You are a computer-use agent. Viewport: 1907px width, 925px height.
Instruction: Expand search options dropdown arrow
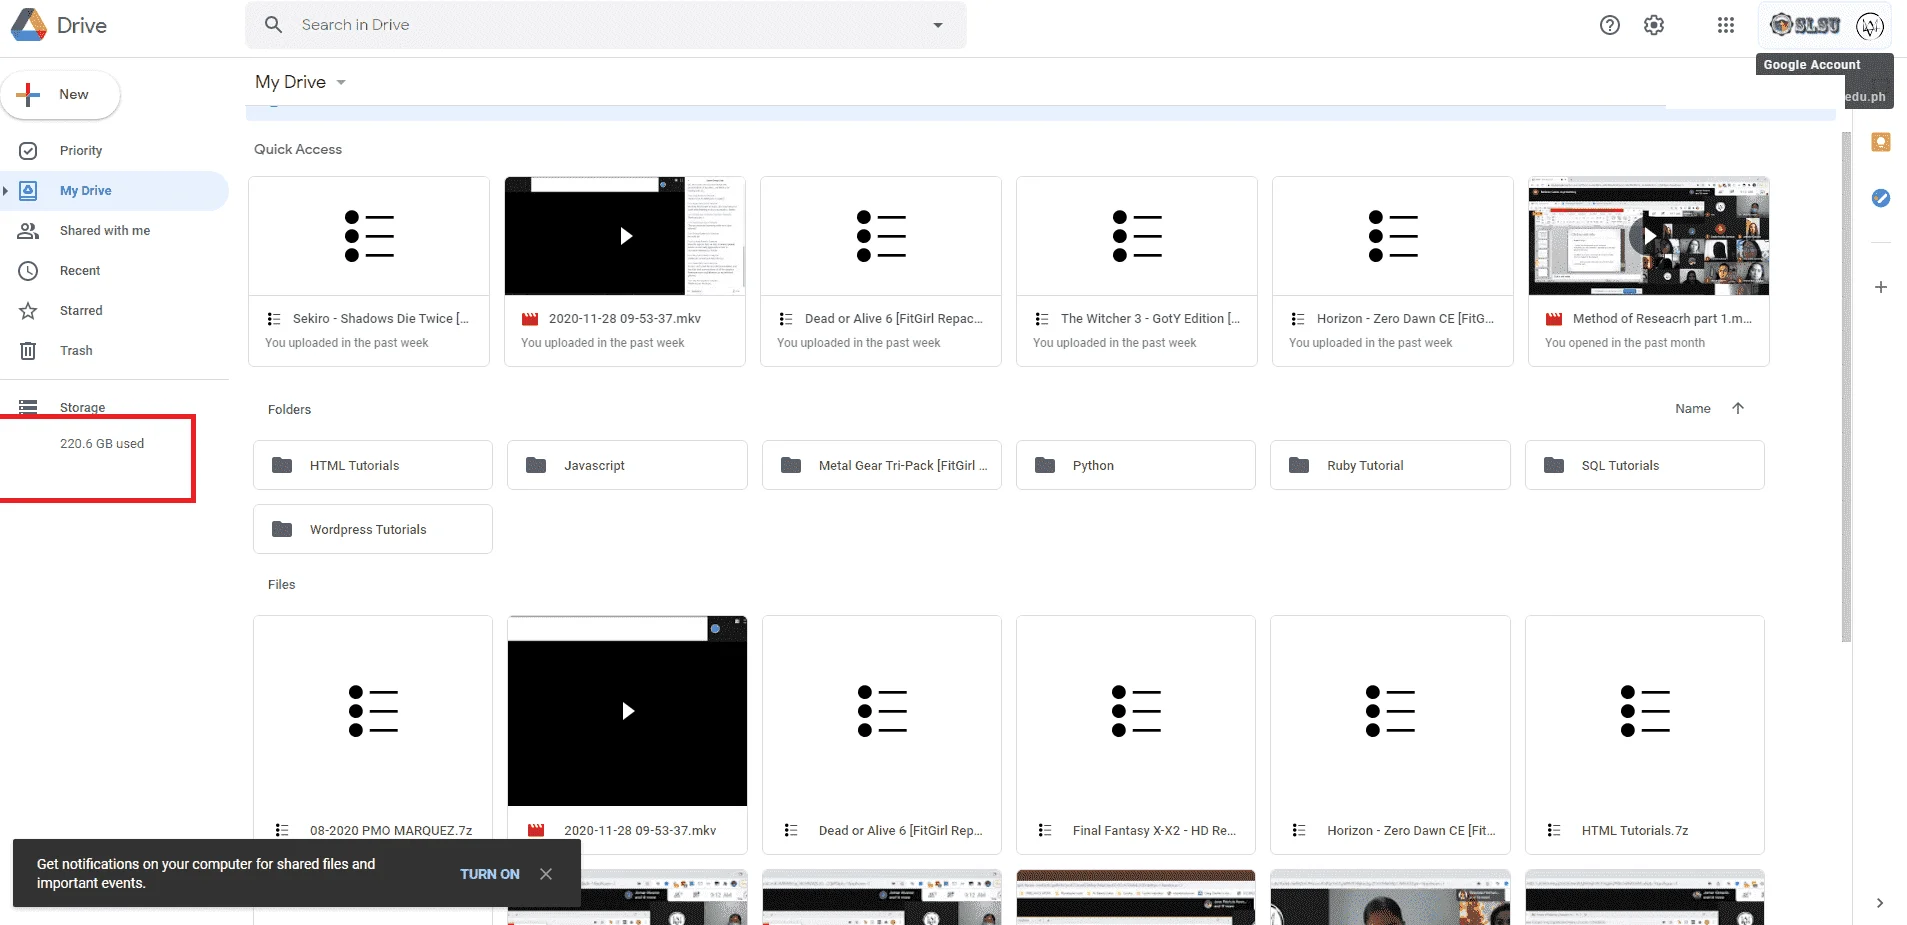coord(938,25)
